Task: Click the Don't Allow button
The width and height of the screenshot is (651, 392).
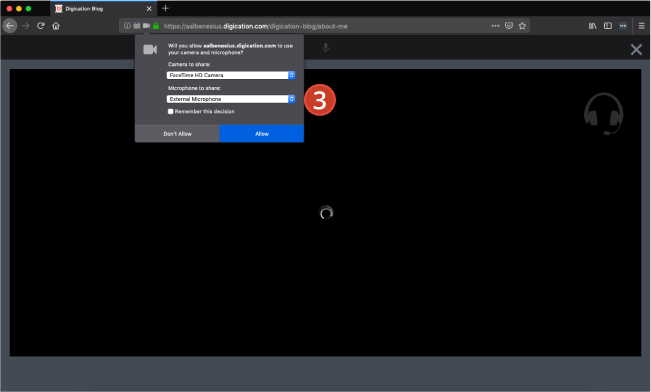Action: click(x=177, y=134)
